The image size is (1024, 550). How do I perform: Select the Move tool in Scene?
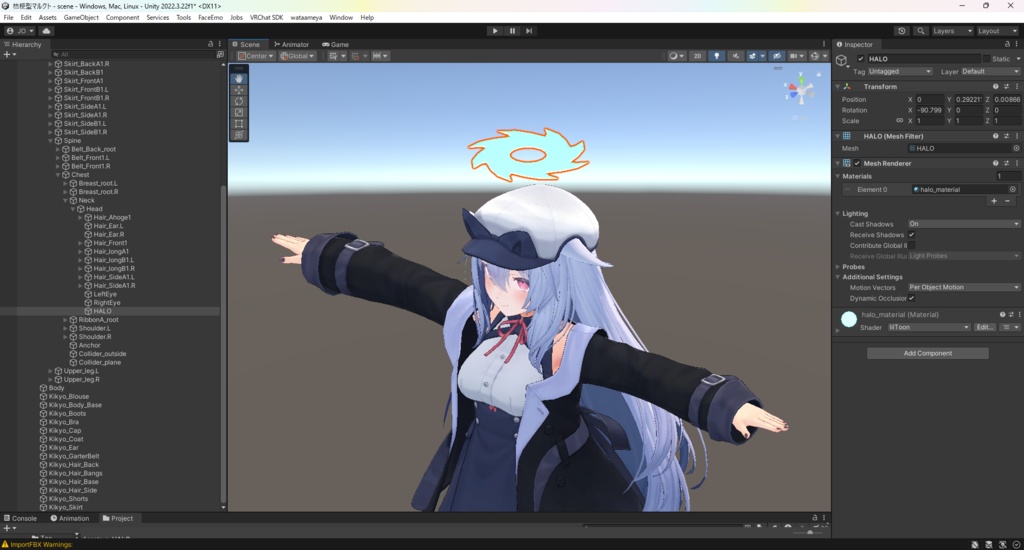click(x=239, y=90)
